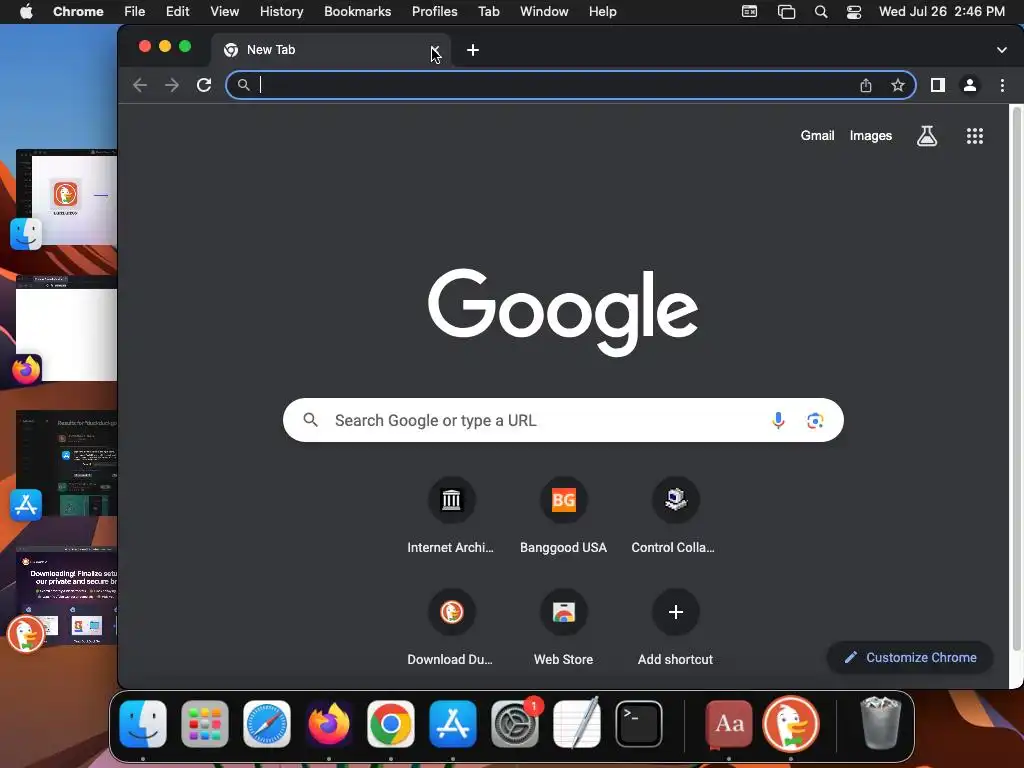This screenshot has height=768, width=1024.
Task: Open the Profiles menu
Action: [434, 12]
